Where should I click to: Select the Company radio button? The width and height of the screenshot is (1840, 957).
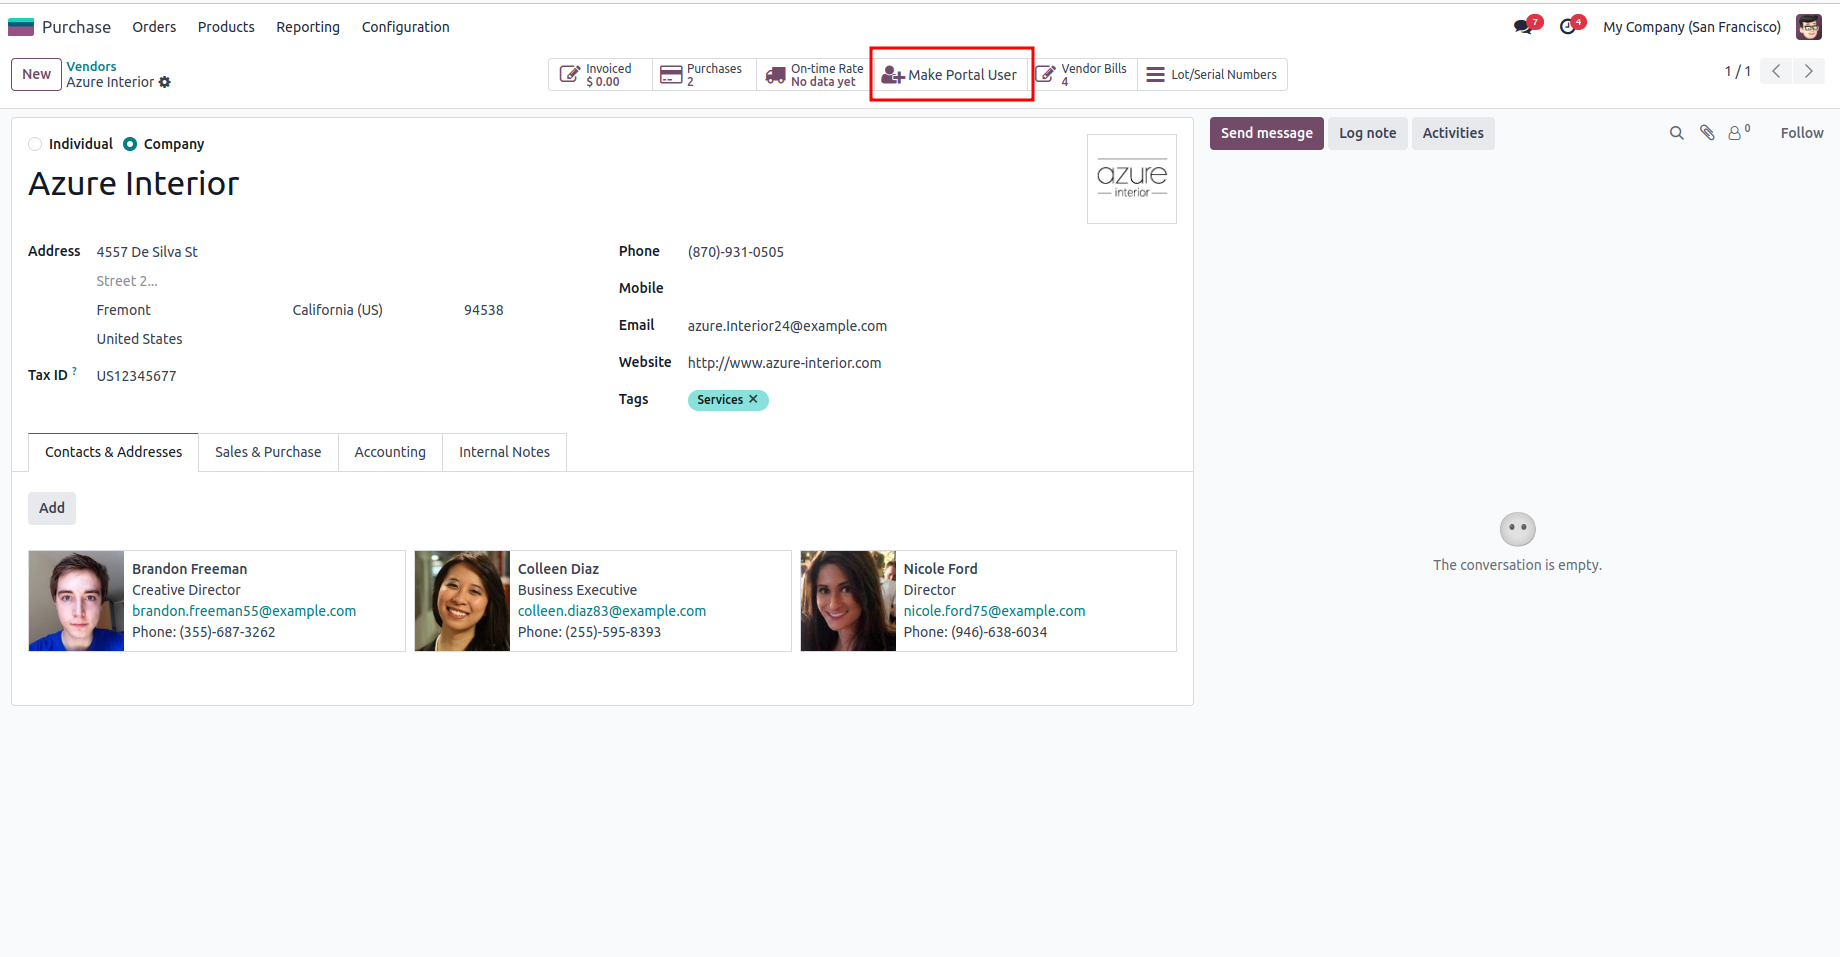coord(130,144)
